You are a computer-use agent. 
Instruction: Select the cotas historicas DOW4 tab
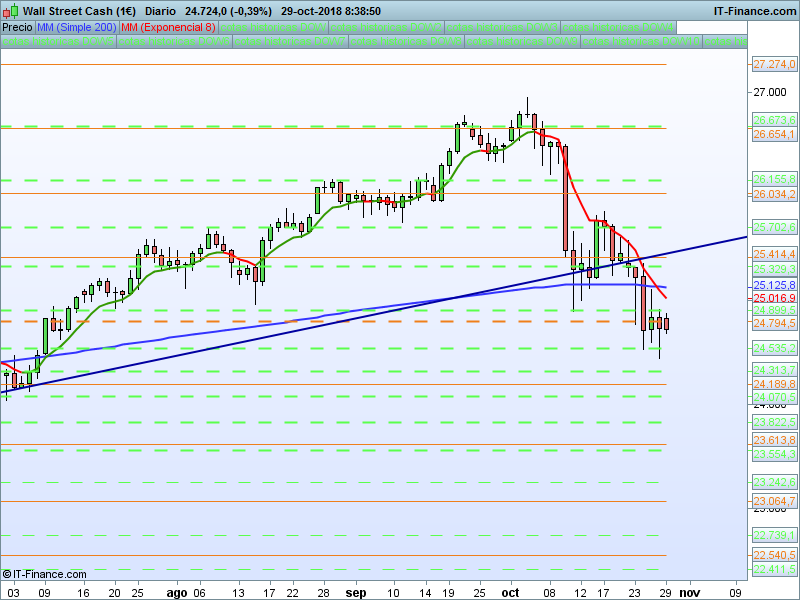618,27
